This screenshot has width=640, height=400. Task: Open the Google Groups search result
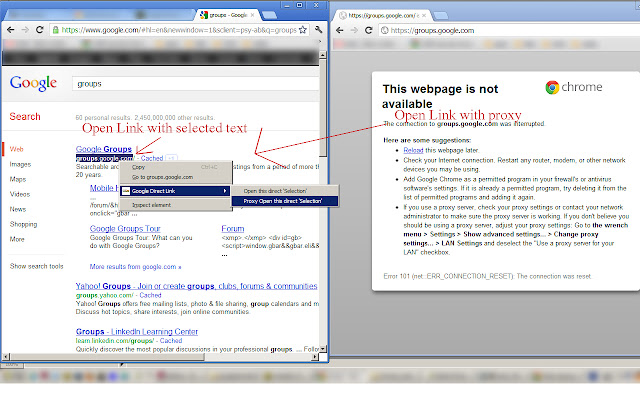click(x=104, y=149)
